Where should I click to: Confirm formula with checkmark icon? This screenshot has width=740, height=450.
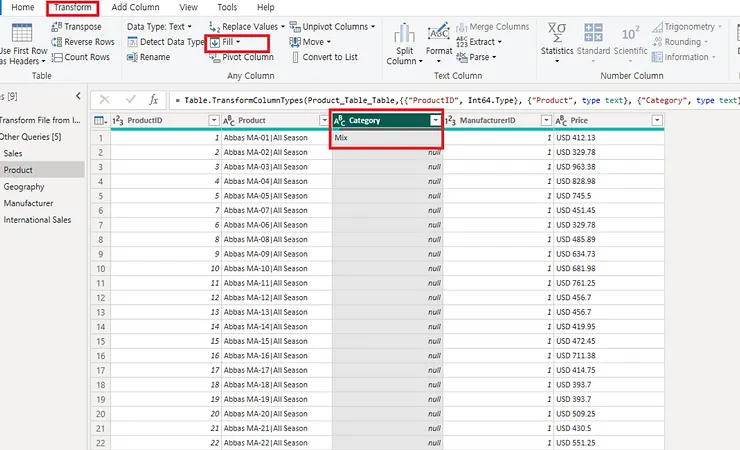point(129,100)
